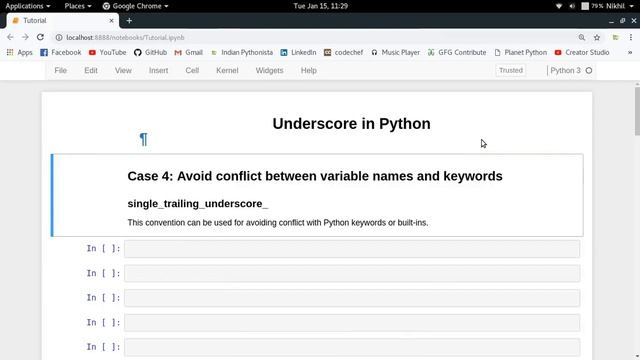The height and width of the screenshot is (360, 640).
Task: Open the Music Player bookmark
Action: (x=395, y=52)
